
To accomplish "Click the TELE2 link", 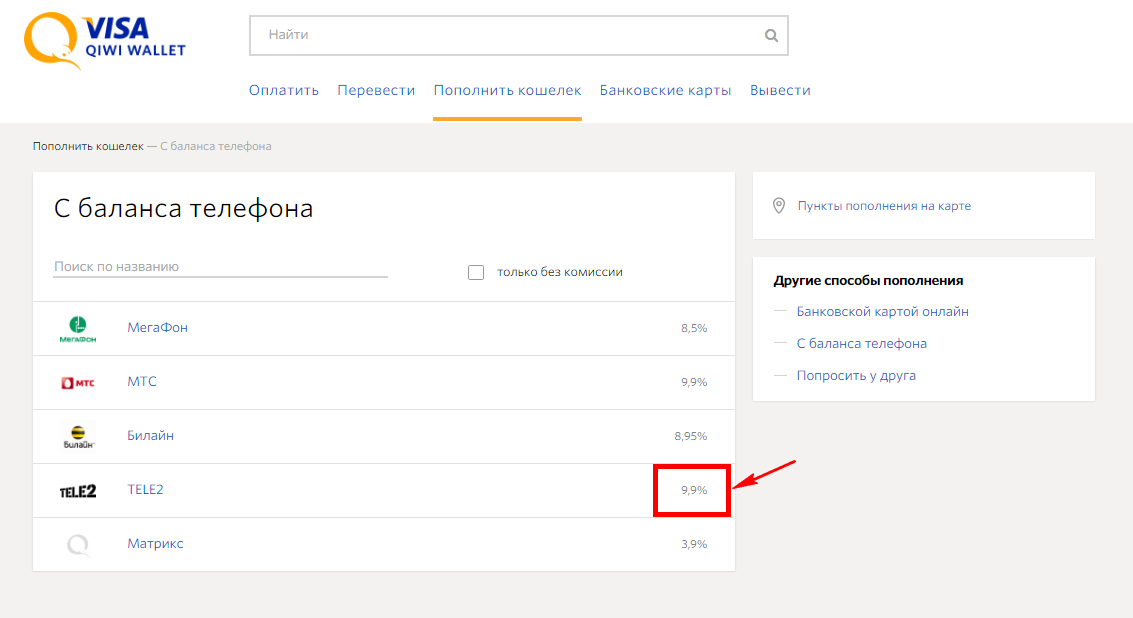I will pos(145,489).
